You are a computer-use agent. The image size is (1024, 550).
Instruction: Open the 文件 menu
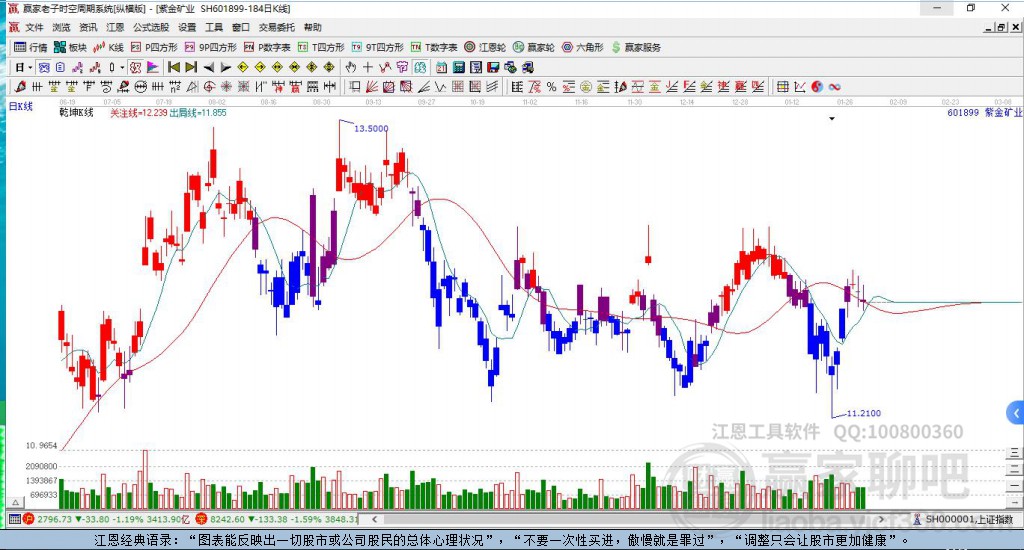[x=34, y=27]
